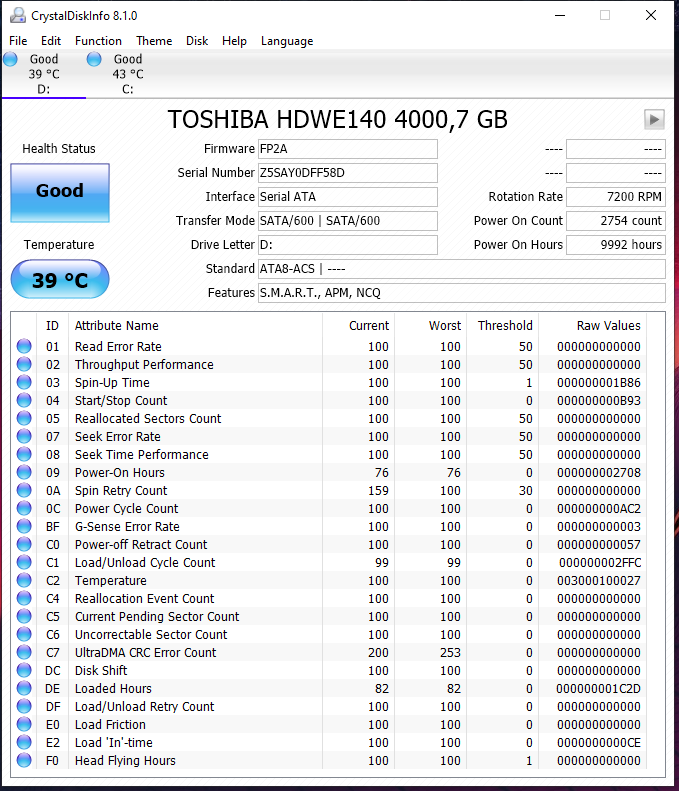Click the next disk arrow button

pyautogui.click(x=654, y=120)
